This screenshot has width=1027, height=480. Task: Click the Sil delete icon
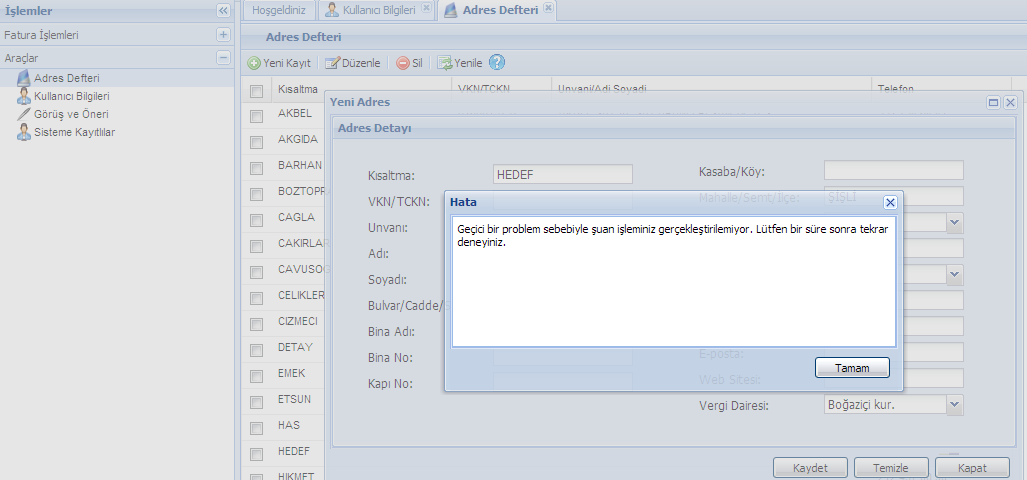point(403,63)
